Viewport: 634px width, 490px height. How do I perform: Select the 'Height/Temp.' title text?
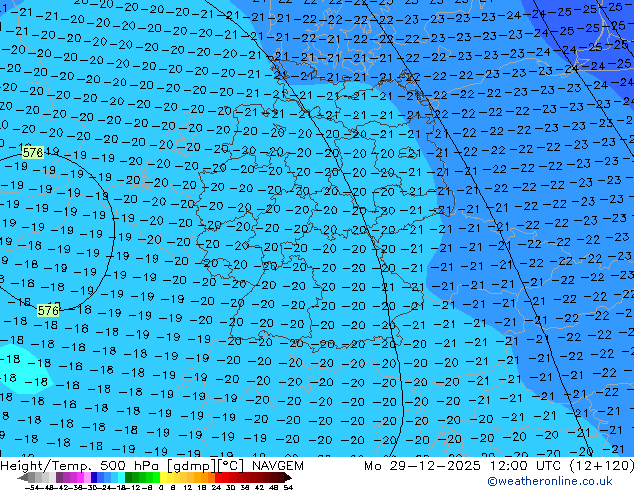coord(46,466)
